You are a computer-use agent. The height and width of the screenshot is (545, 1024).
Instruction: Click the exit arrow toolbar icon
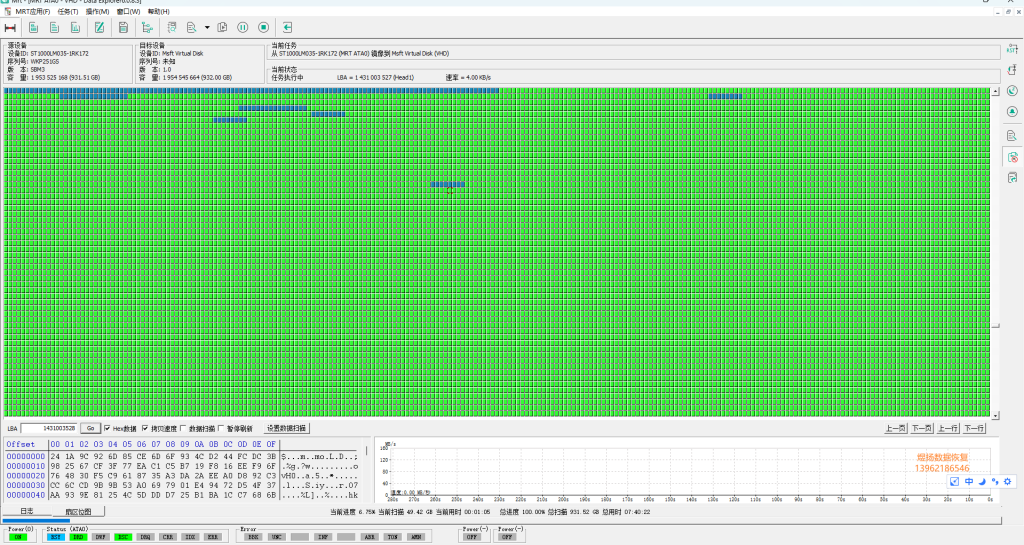[287, 27]
